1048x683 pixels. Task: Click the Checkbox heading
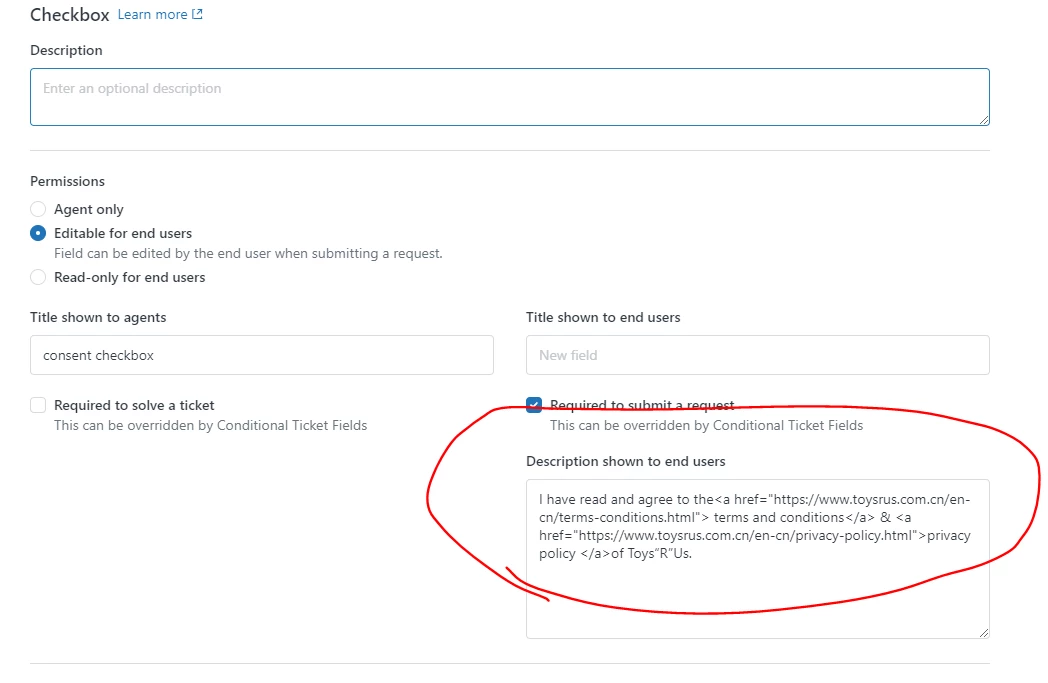click(x=70, y=15)
